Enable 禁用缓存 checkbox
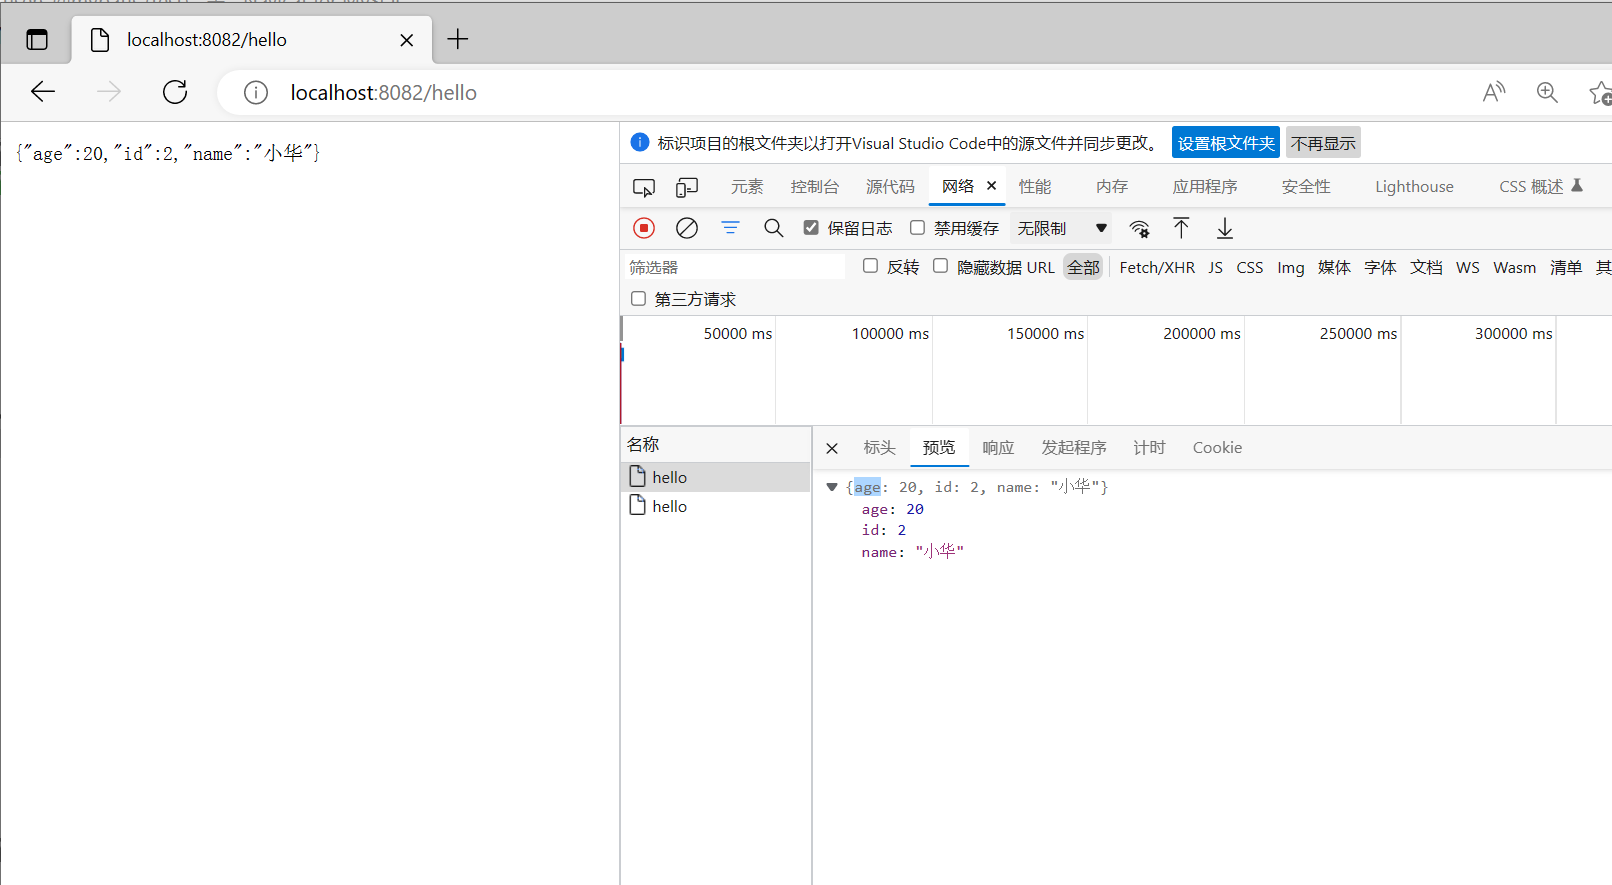 (x=917, y=227)
